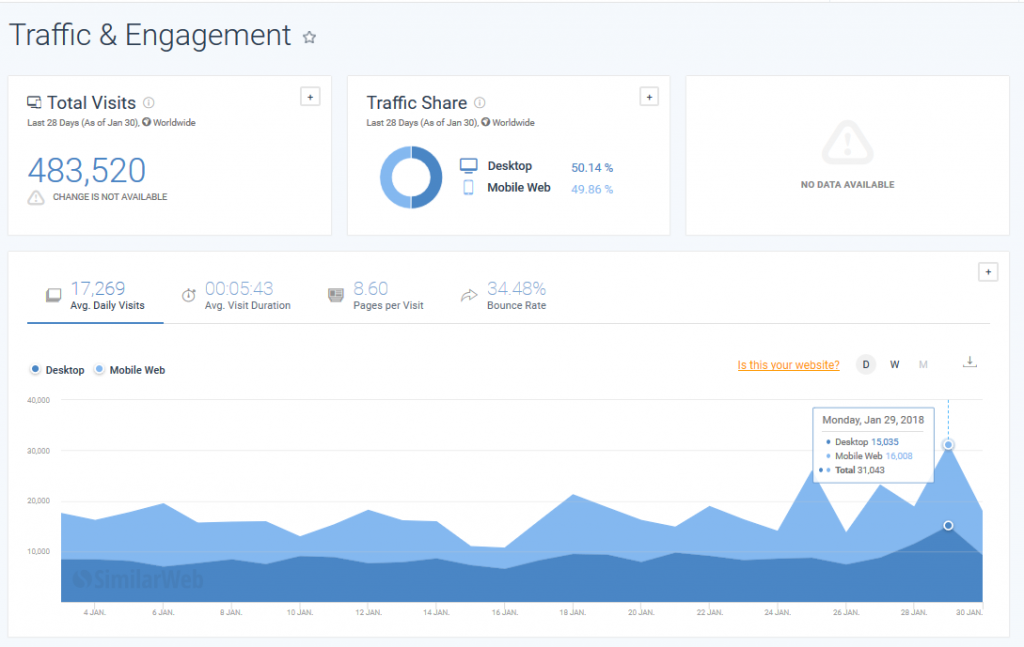This screenshot has height=647, width=1024.
Task: Click the favorite star next to Traffic & Engagement
Action: tap(309, 38)
